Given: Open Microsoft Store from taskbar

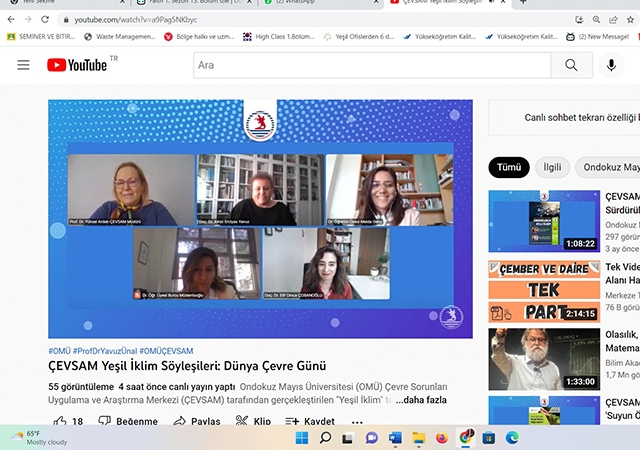Looking at the screenshot, I should click(x=489, y=438).
